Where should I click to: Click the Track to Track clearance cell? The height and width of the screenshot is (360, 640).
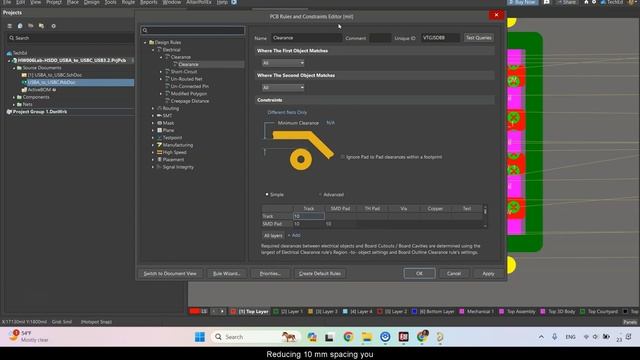(x=309, y=216)
